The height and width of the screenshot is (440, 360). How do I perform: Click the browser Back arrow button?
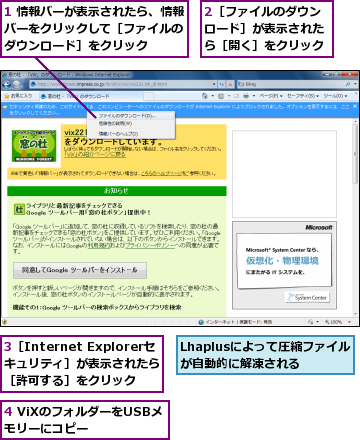point(7,85)
